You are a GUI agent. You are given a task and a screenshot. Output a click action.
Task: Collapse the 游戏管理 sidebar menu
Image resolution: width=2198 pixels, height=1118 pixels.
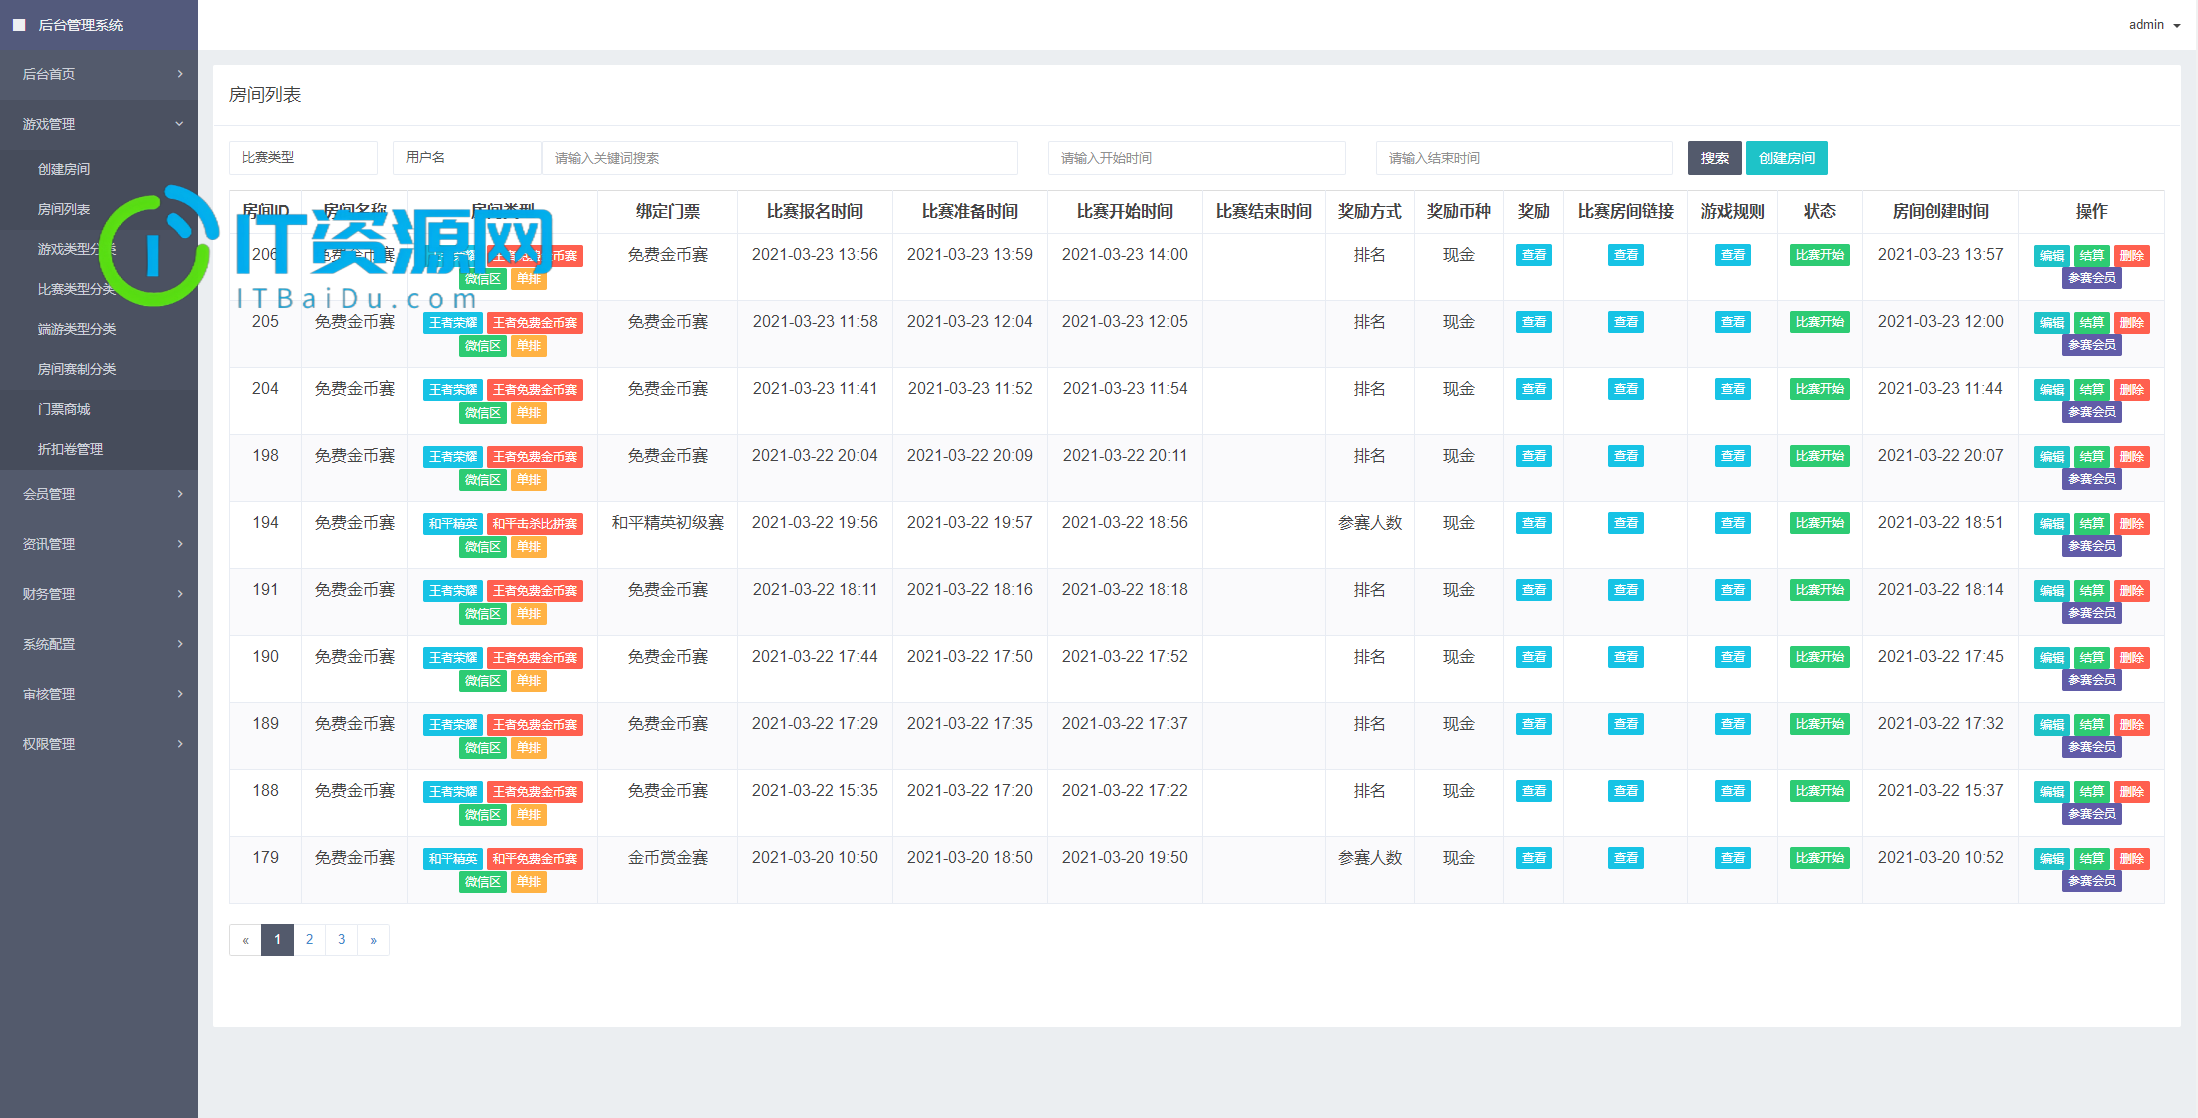coord(99,124)
